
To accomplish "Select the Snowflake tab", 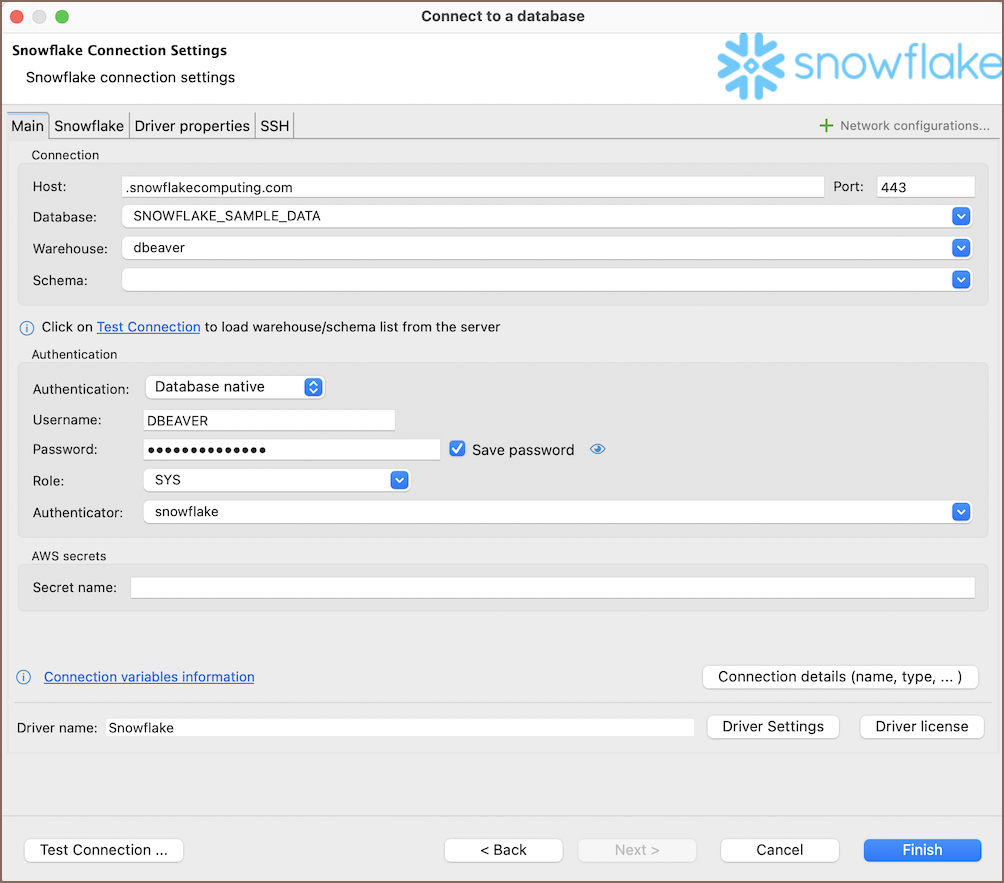I will 89,126.
